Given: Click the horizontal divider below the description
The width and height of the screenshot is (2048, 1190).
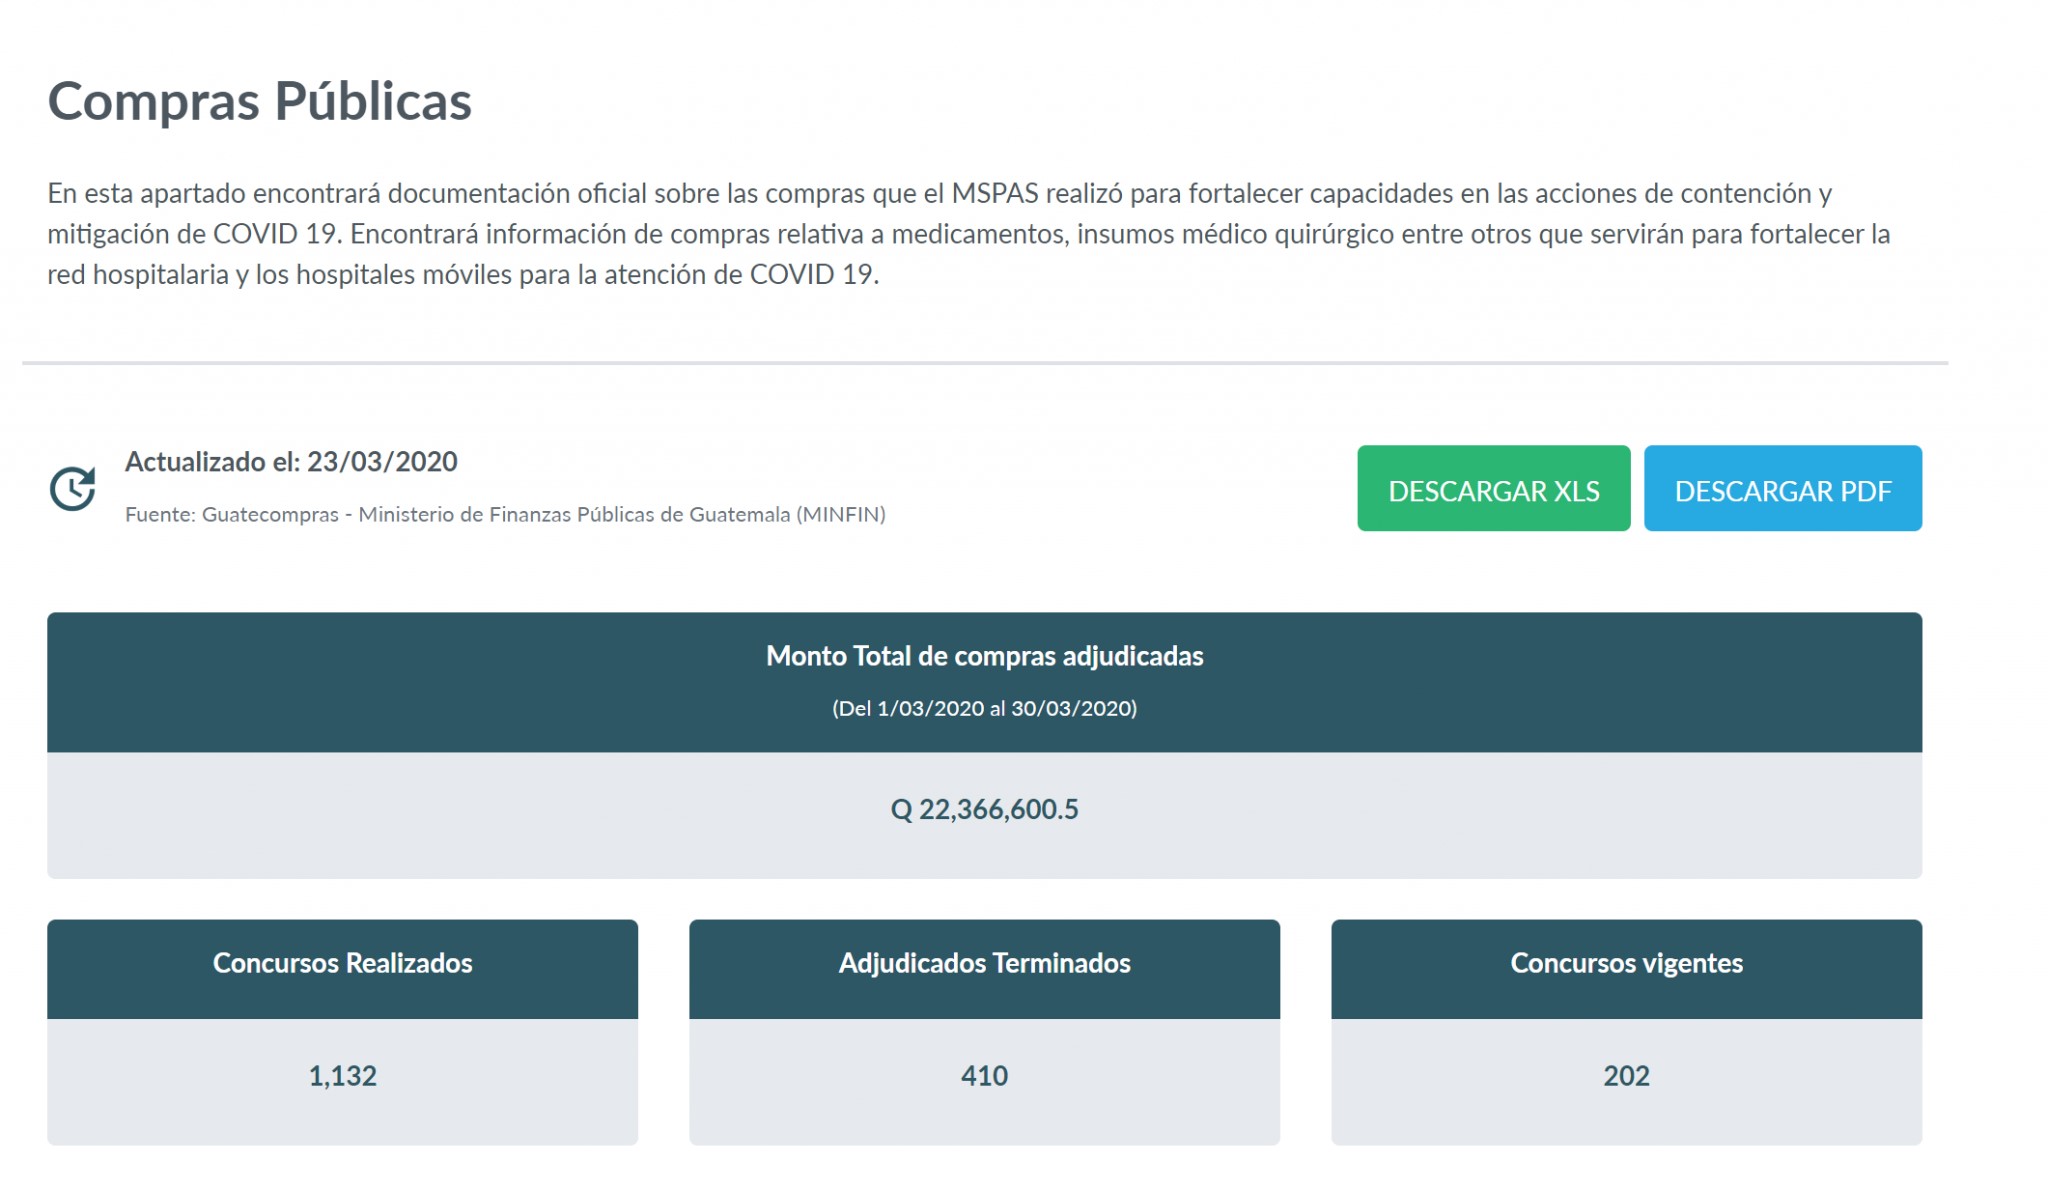Looking at the screenshot, I should (x=985, y=363).
